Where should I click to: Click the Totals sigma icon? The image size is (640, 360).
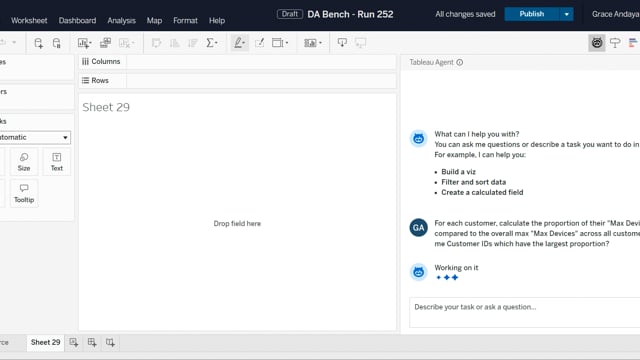coord(210,43)
